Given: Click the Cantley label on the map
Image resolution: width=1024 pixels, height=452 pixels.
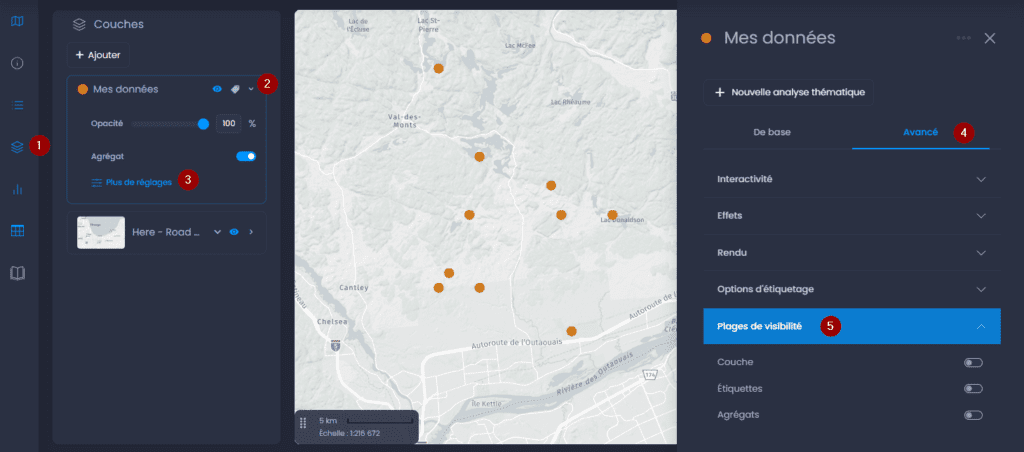Looking at the screenshot, I should pyautogui.click(x=355, y=287).
